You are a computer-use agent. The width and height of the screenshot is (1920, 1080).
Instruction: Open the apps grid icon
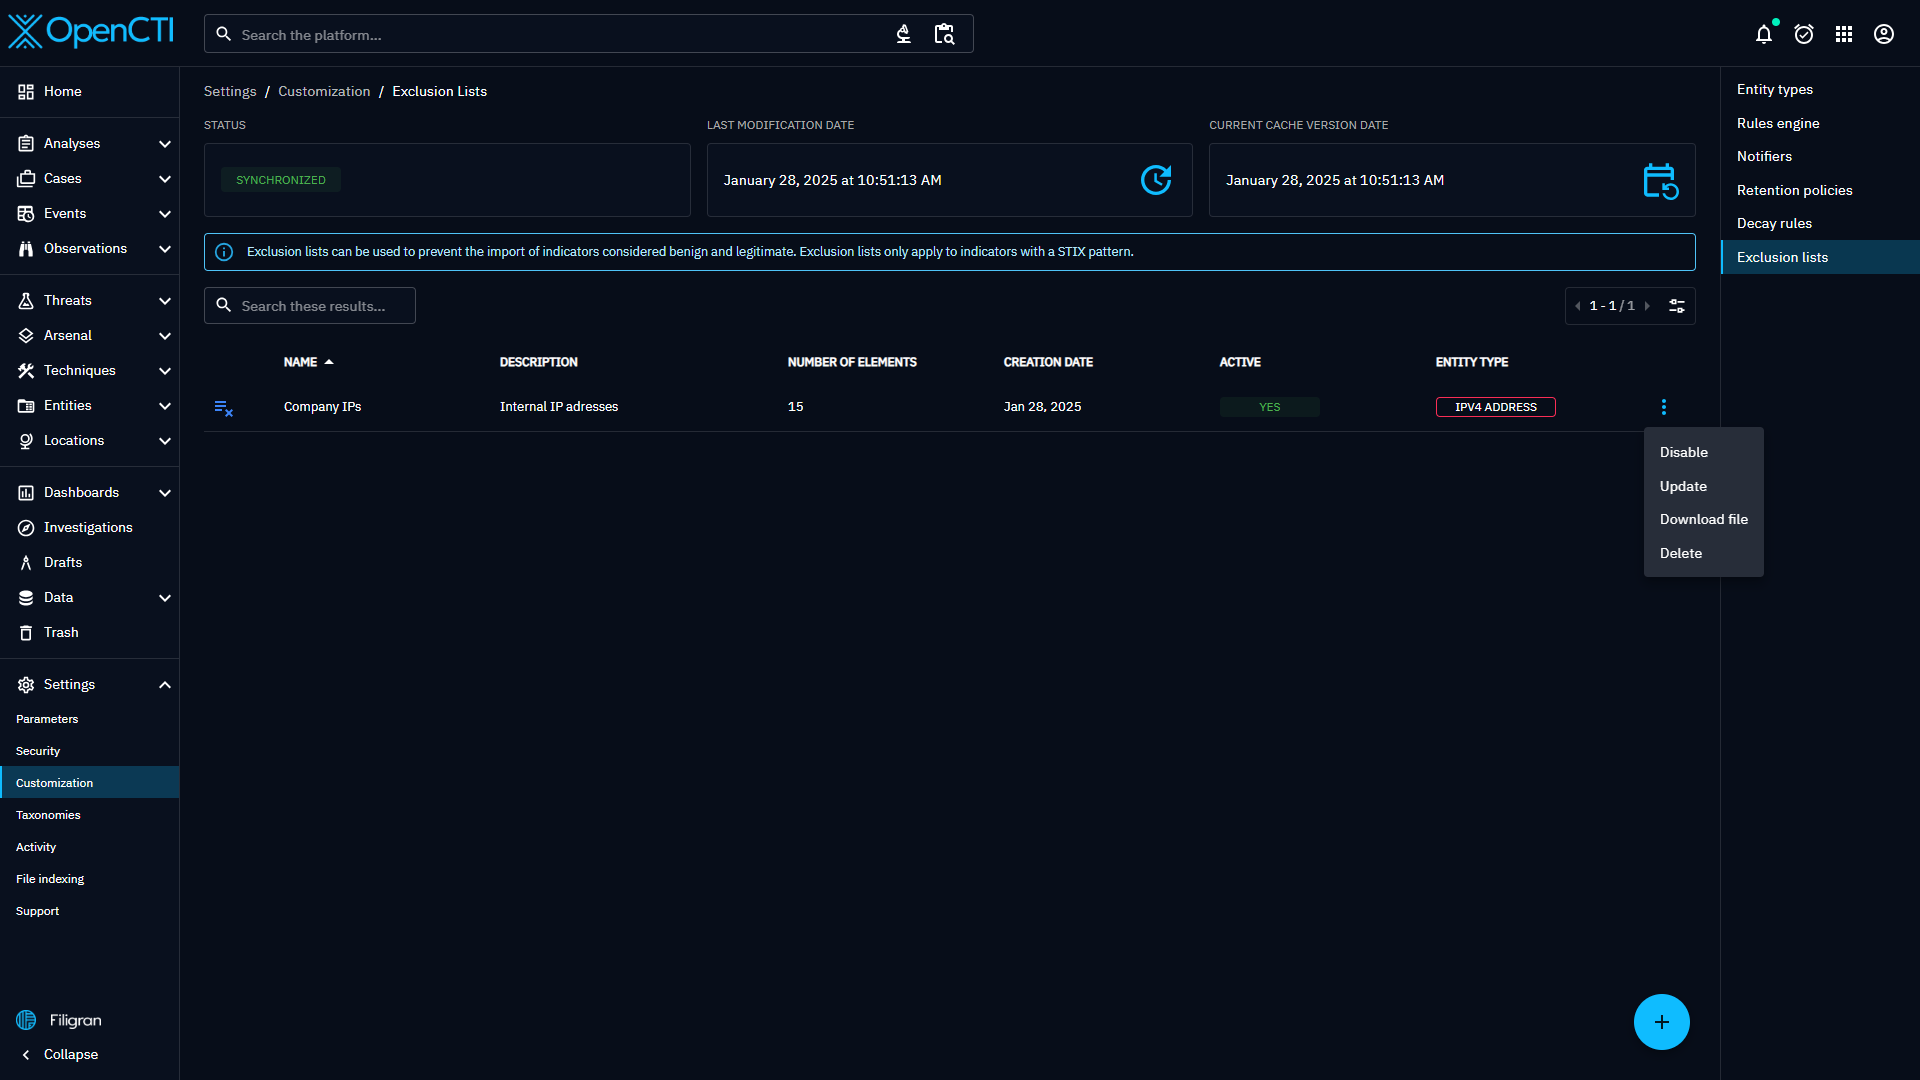[1844, 34]
